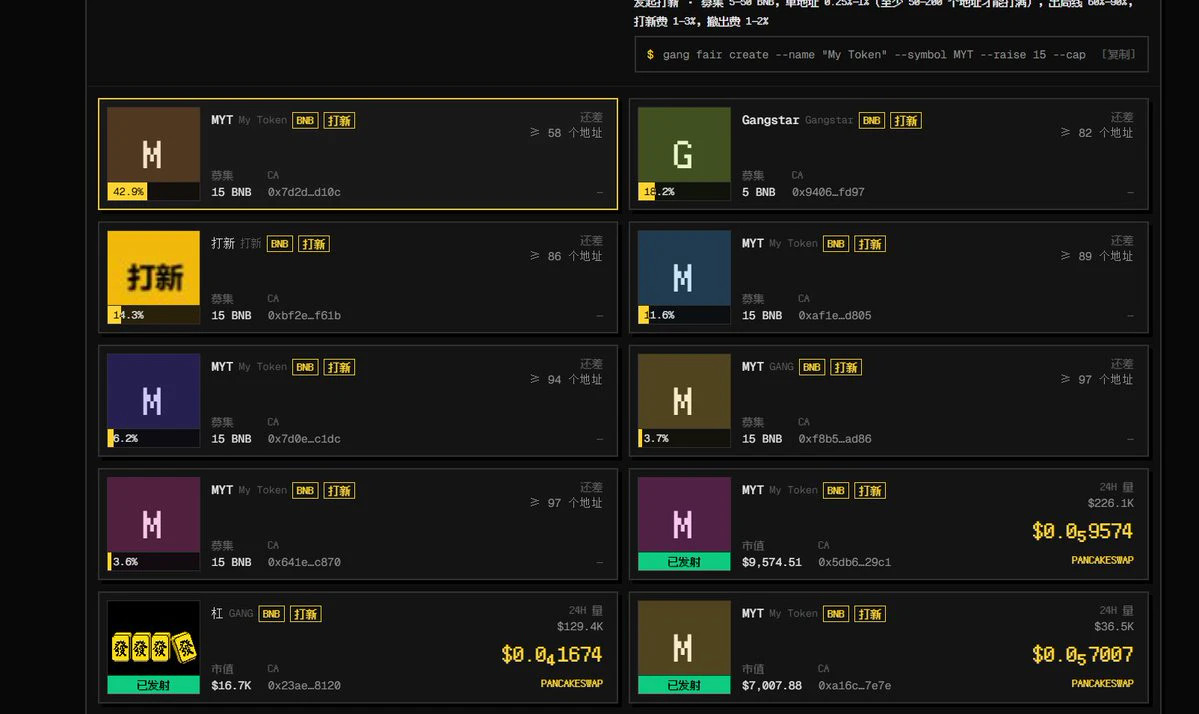The width and height of the screenshot is (1199, 714).
Task: Click the 5 BNB raise amount
Action: click(x=759, y=192)
